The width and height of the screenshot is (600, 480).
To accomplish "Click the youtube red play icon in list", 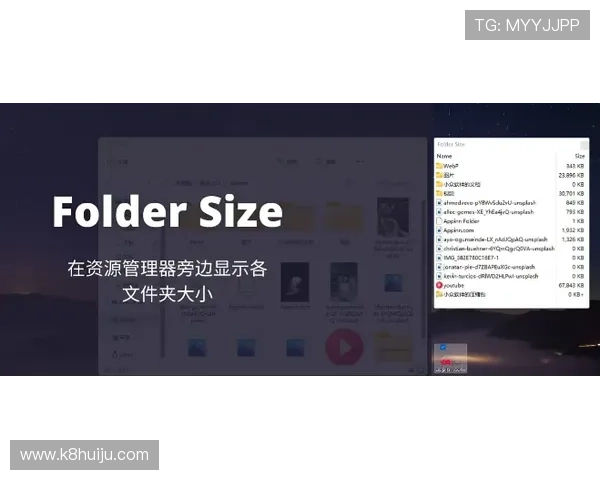I will (439, 286).
